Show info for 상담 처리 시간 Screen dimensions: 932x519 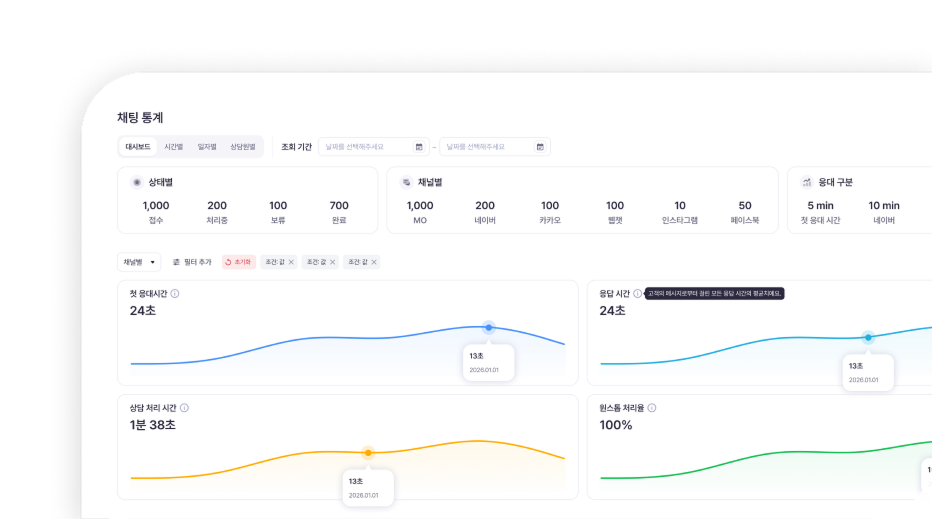tap(184, 408)
